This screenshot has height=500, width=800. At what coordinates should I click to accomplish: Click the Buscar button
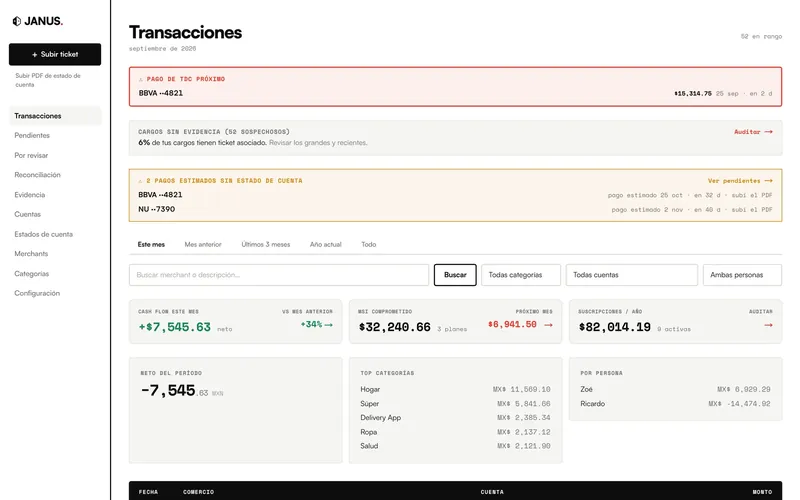455,275
